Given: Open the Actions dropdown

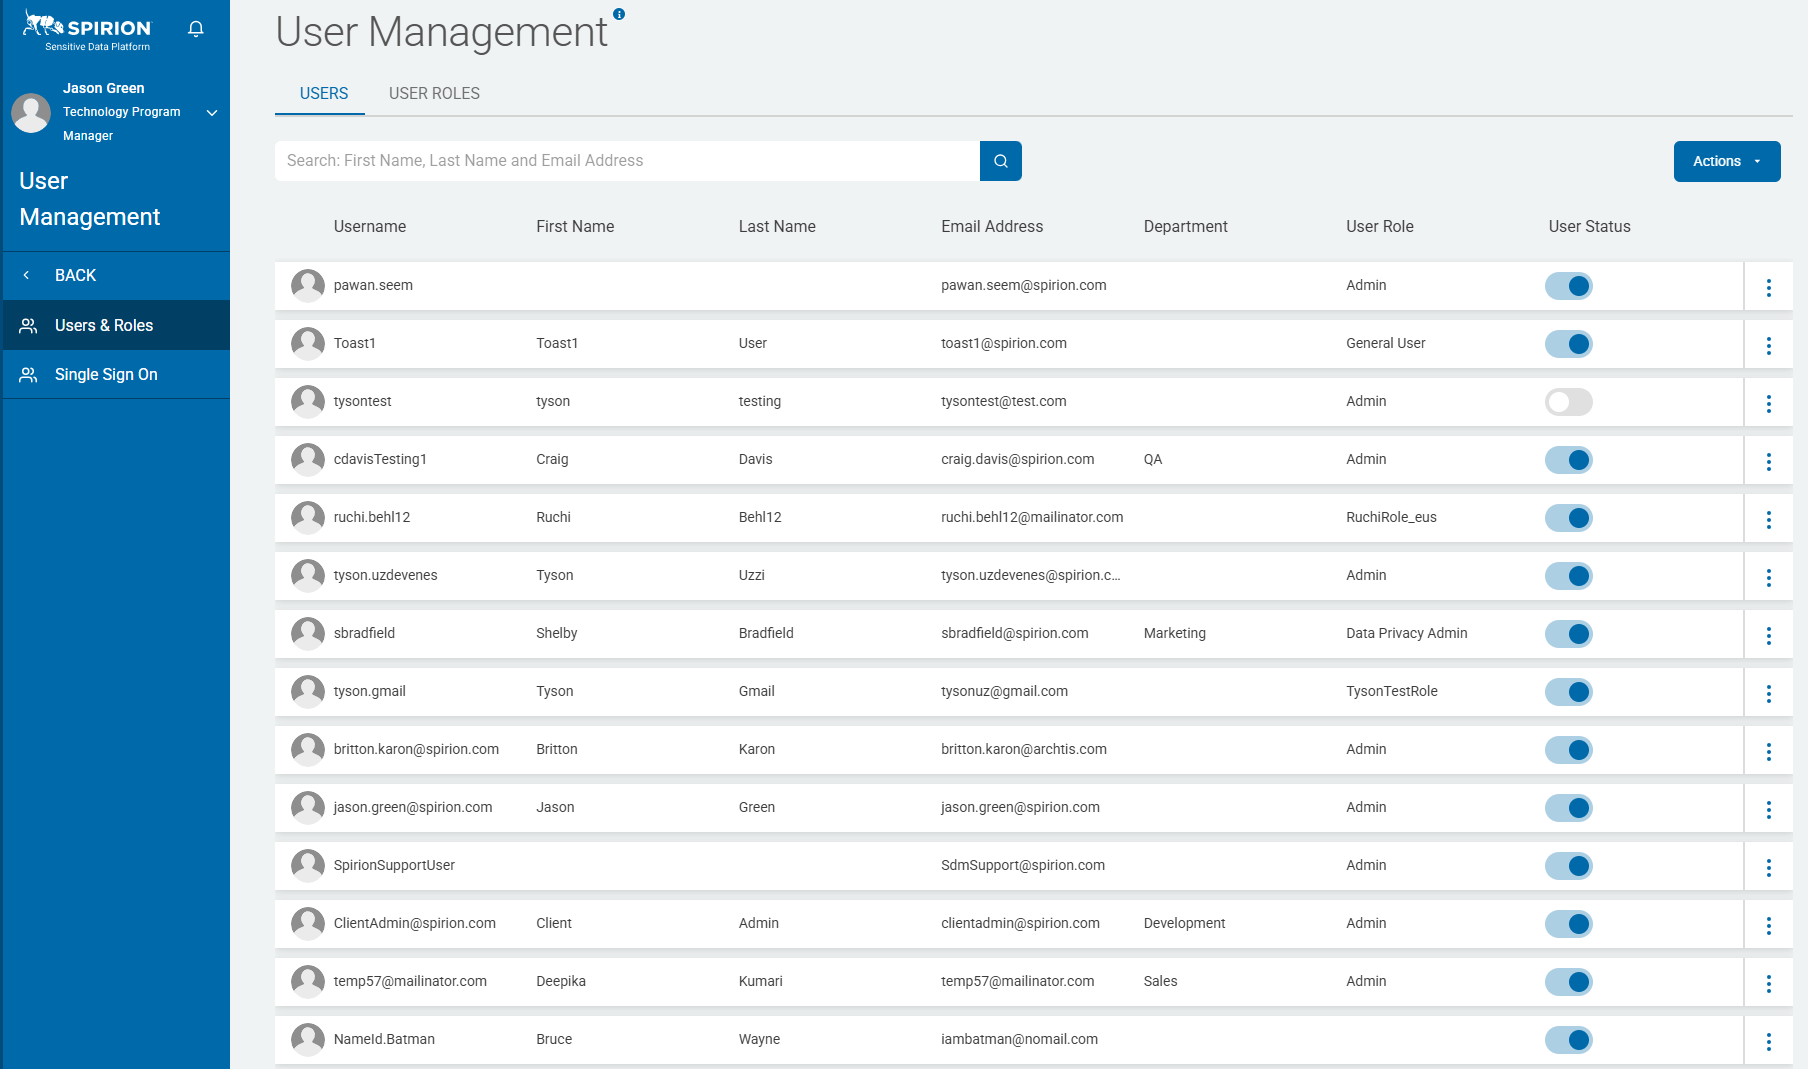Looking at the screenshot, I should pos(1726,162).
